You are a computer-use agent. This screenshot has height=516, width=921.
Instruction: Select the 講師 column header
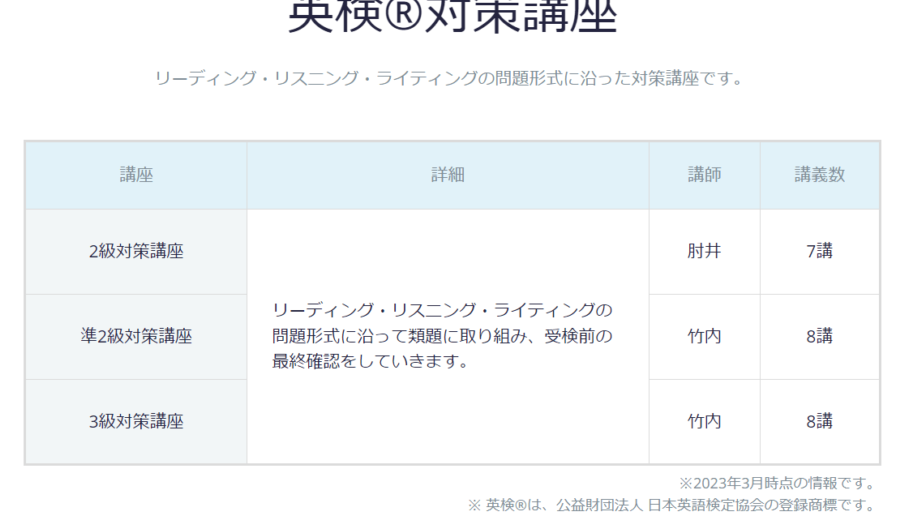(704, 175)
